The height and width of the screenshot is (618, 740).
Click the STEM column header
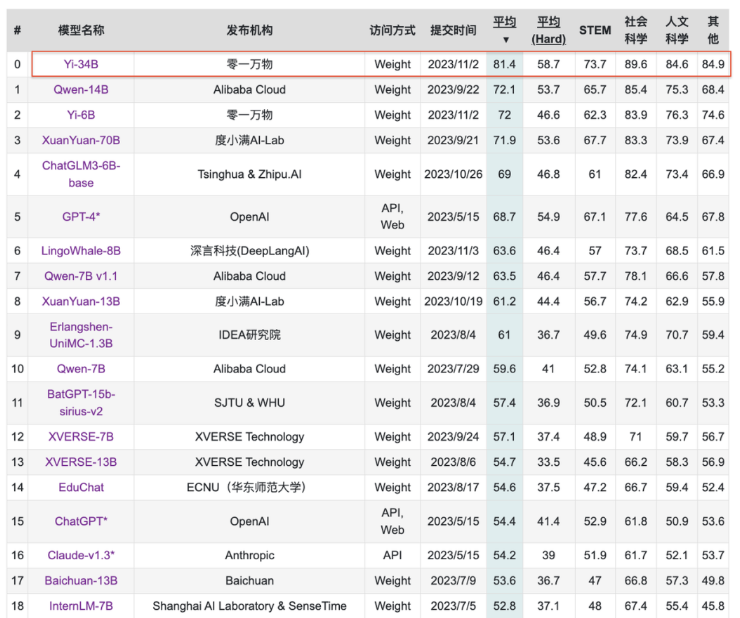(x=595, y=30)
